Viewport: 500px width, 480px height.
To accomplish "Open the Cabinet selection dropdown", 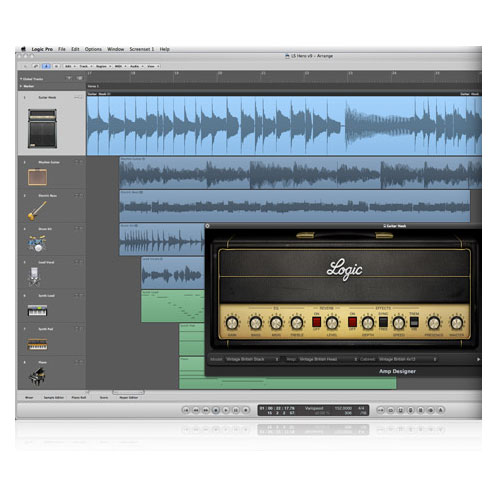I will click(407, 359).
